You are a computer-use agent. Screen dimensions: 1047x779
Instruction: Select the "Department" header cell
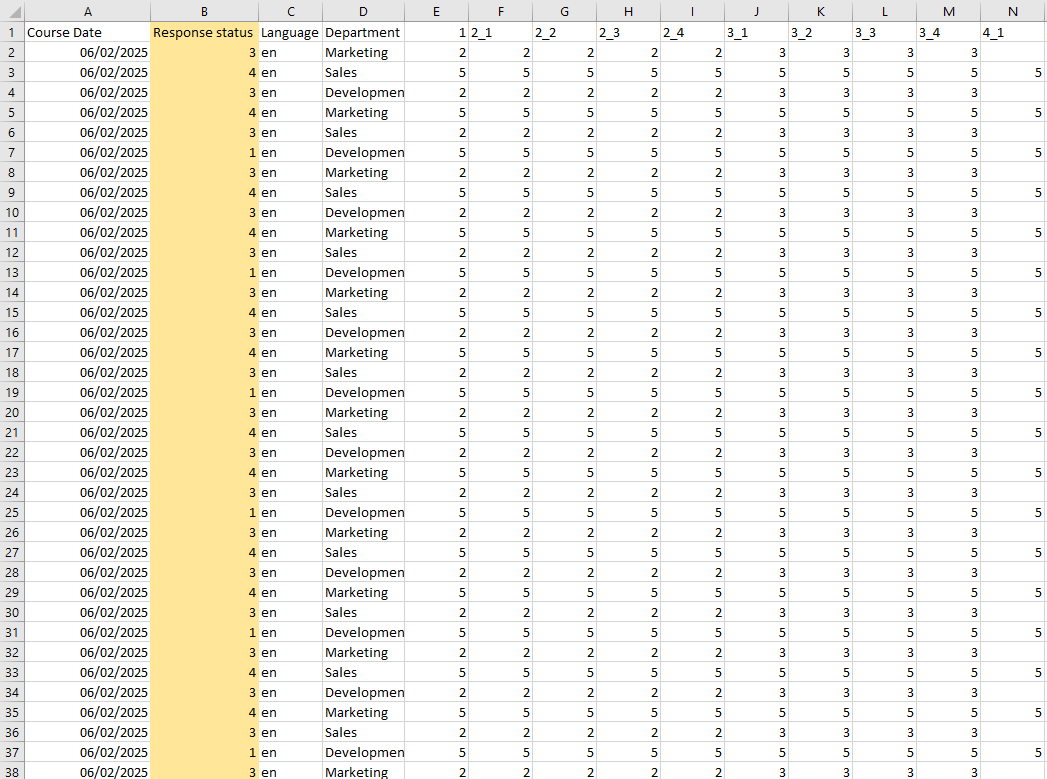pyautogui.click(x=363, y=32)
